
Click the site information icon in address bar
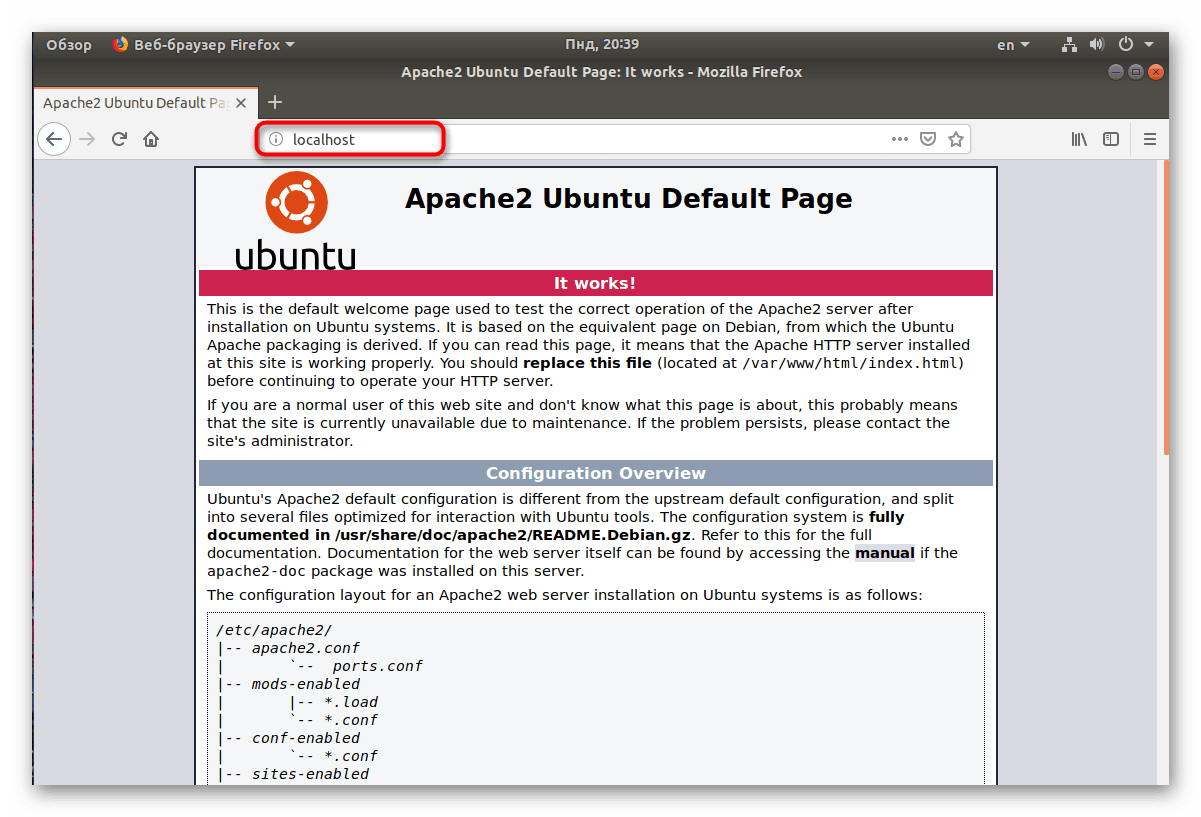click(275, 139)
